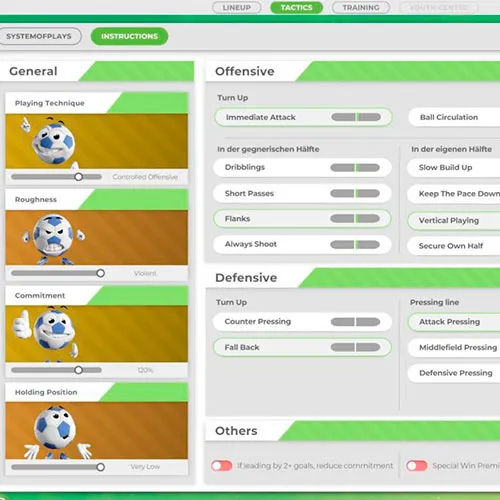Image resolution: width=500 pixels, height=500 pixels.
Task: Choose the Flanks offensive option
Action: [302, 219]
